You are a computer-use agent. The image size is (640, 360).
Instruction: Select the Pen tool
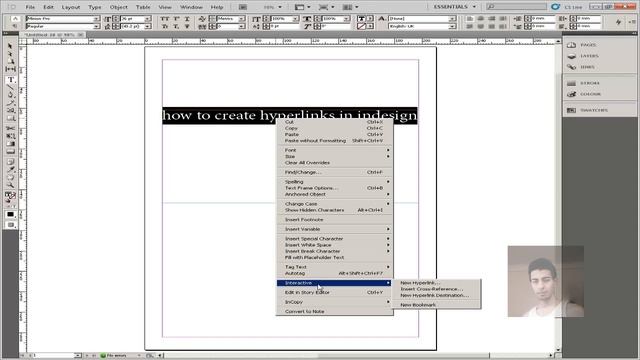click(10, 95)
